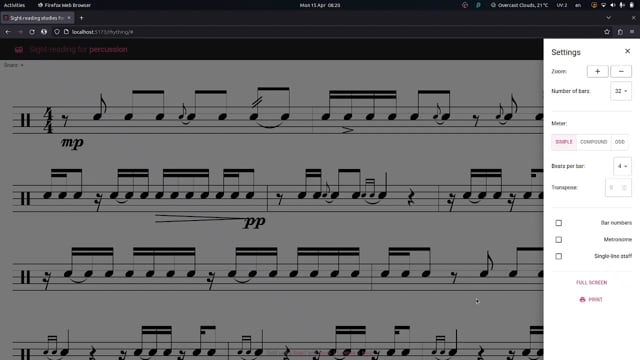Open the Firefox application menu icon
This screenshot has height=360, width=640.
point(632,32)
